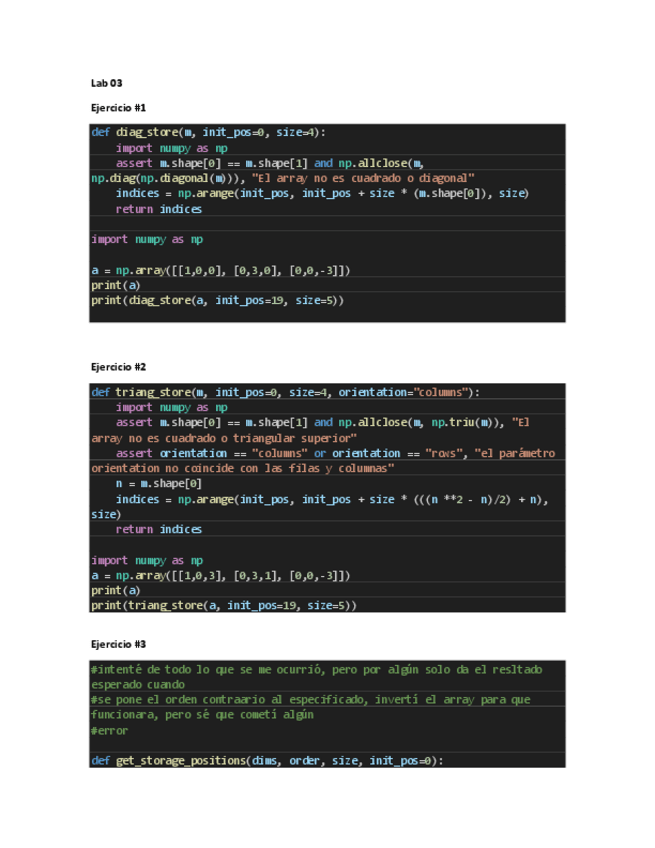The width and height of the screenshot is (655, 848).
Task: Click the "Lab 03" title
Action: tap(106, 83)
